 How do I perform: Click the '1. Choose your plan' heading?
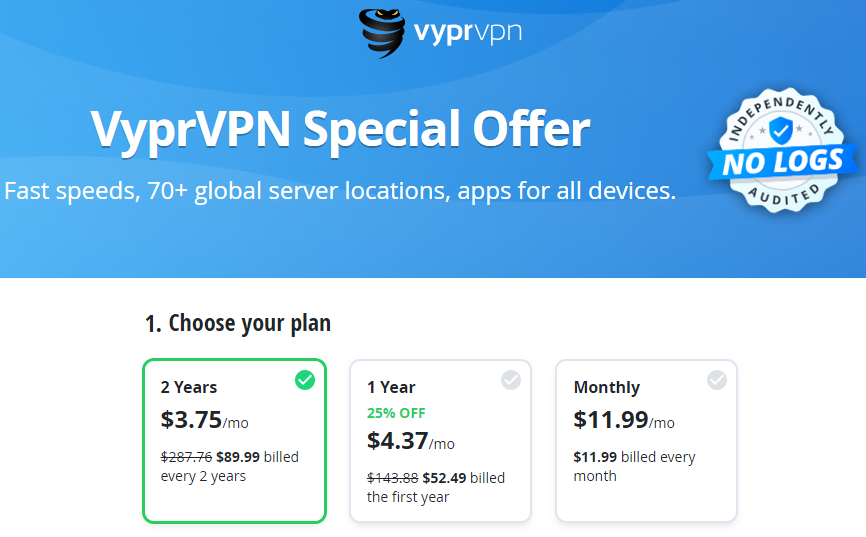coord(237,324)
